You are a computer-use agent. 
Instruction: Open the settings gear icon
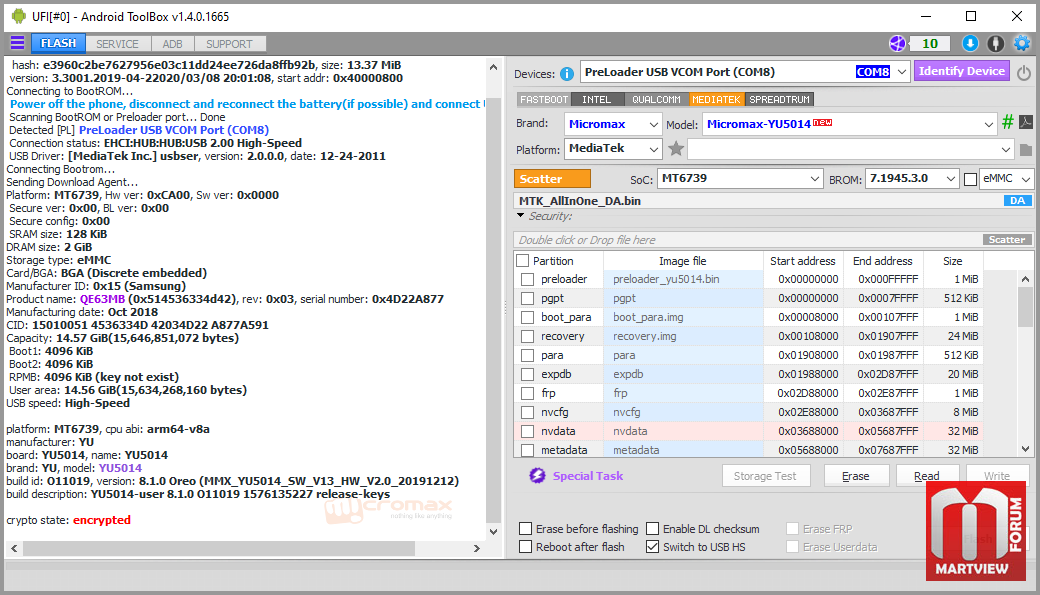click(1022, 44)
